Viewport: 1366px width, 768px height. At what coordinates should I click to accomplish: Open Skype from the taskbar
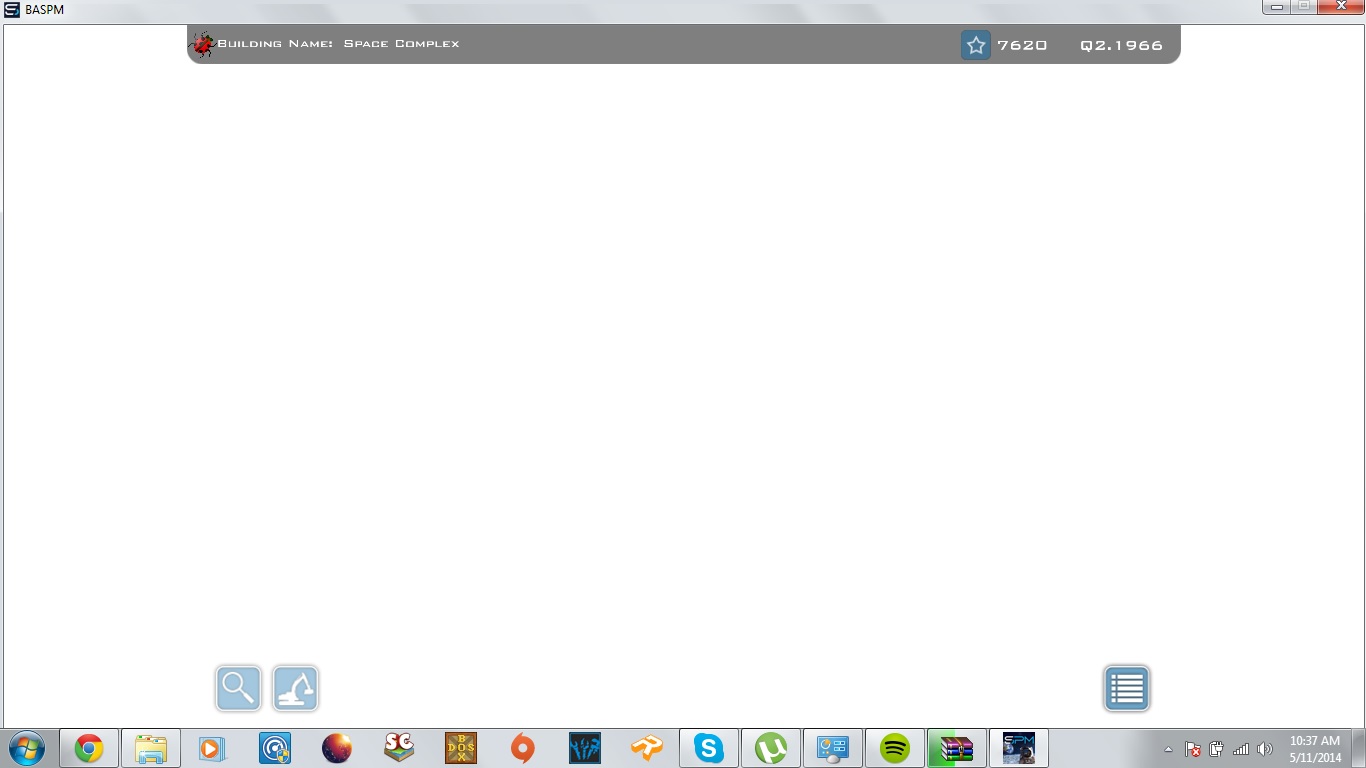coord(708,747)
